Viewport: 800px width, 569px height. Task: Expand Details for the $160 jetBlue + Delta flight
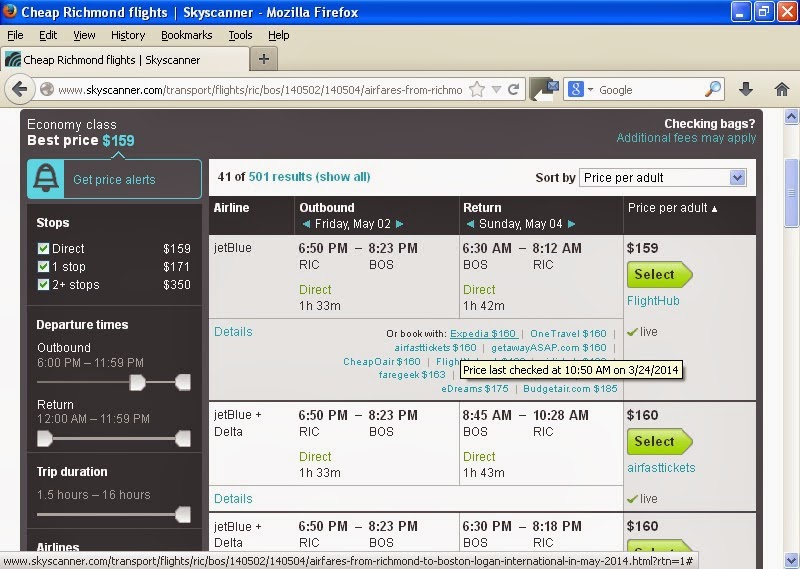coord(233,499)
